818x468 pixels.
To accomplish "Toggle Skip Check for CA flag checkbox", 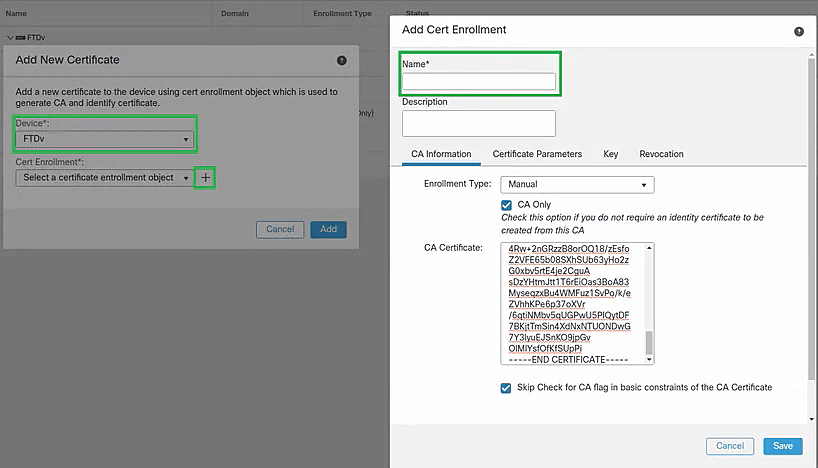I will point(506,387).
